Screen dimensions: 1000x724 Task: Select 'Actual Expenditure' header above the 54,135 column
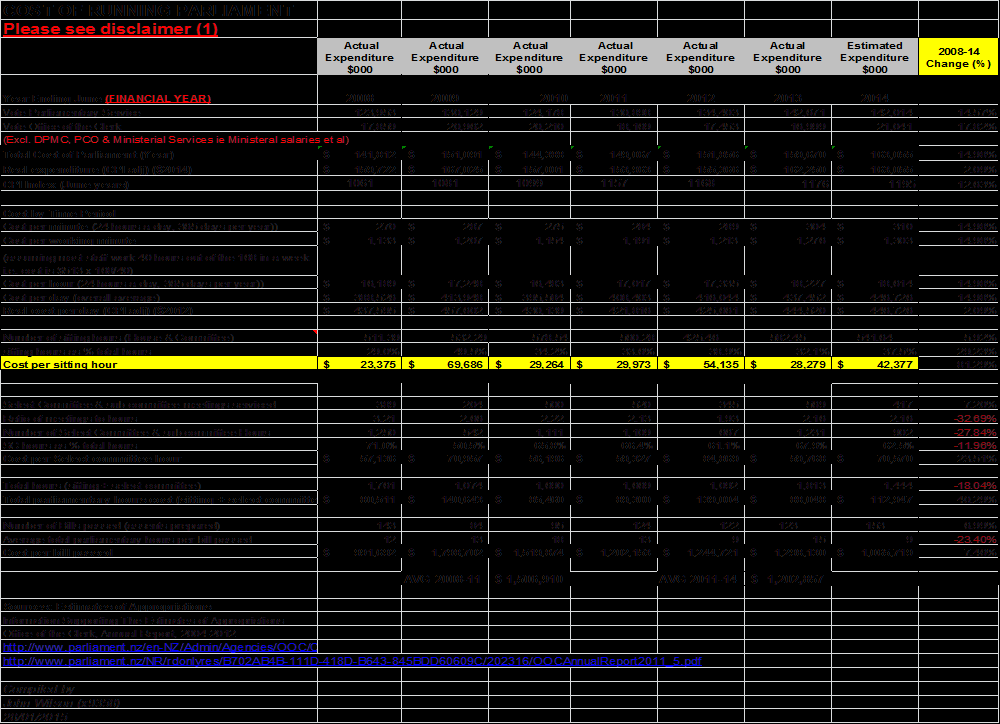(700, 57)
